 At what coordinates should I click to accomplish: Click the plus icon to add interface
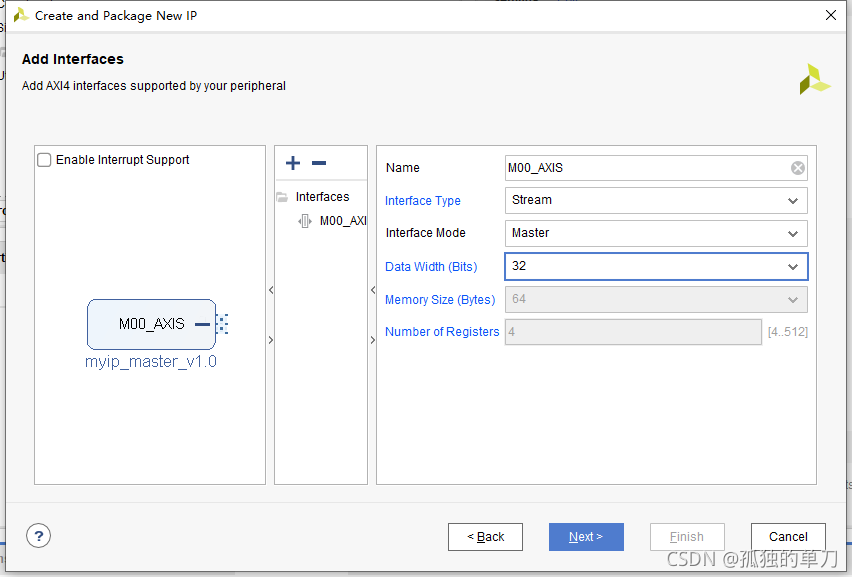coord(293,163)
